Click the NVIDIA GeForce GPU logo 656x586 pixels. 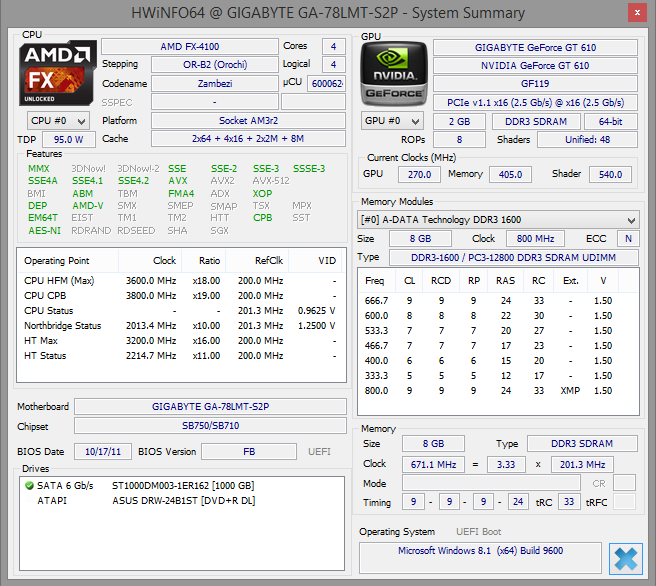pyautogui.click(x=394, y=74)
